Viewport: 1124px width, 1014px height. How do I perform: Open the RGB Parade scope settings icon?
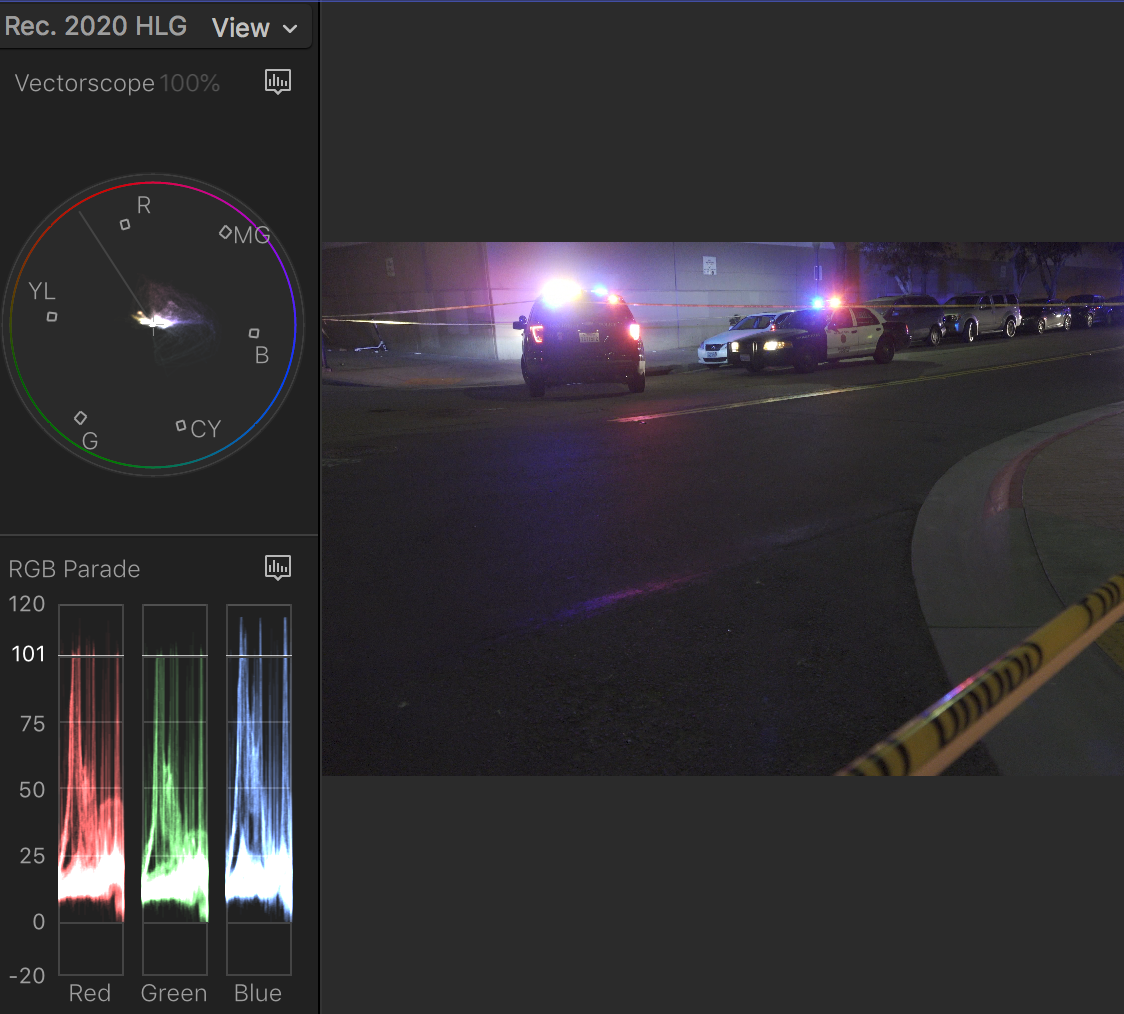tap(277, 568)
